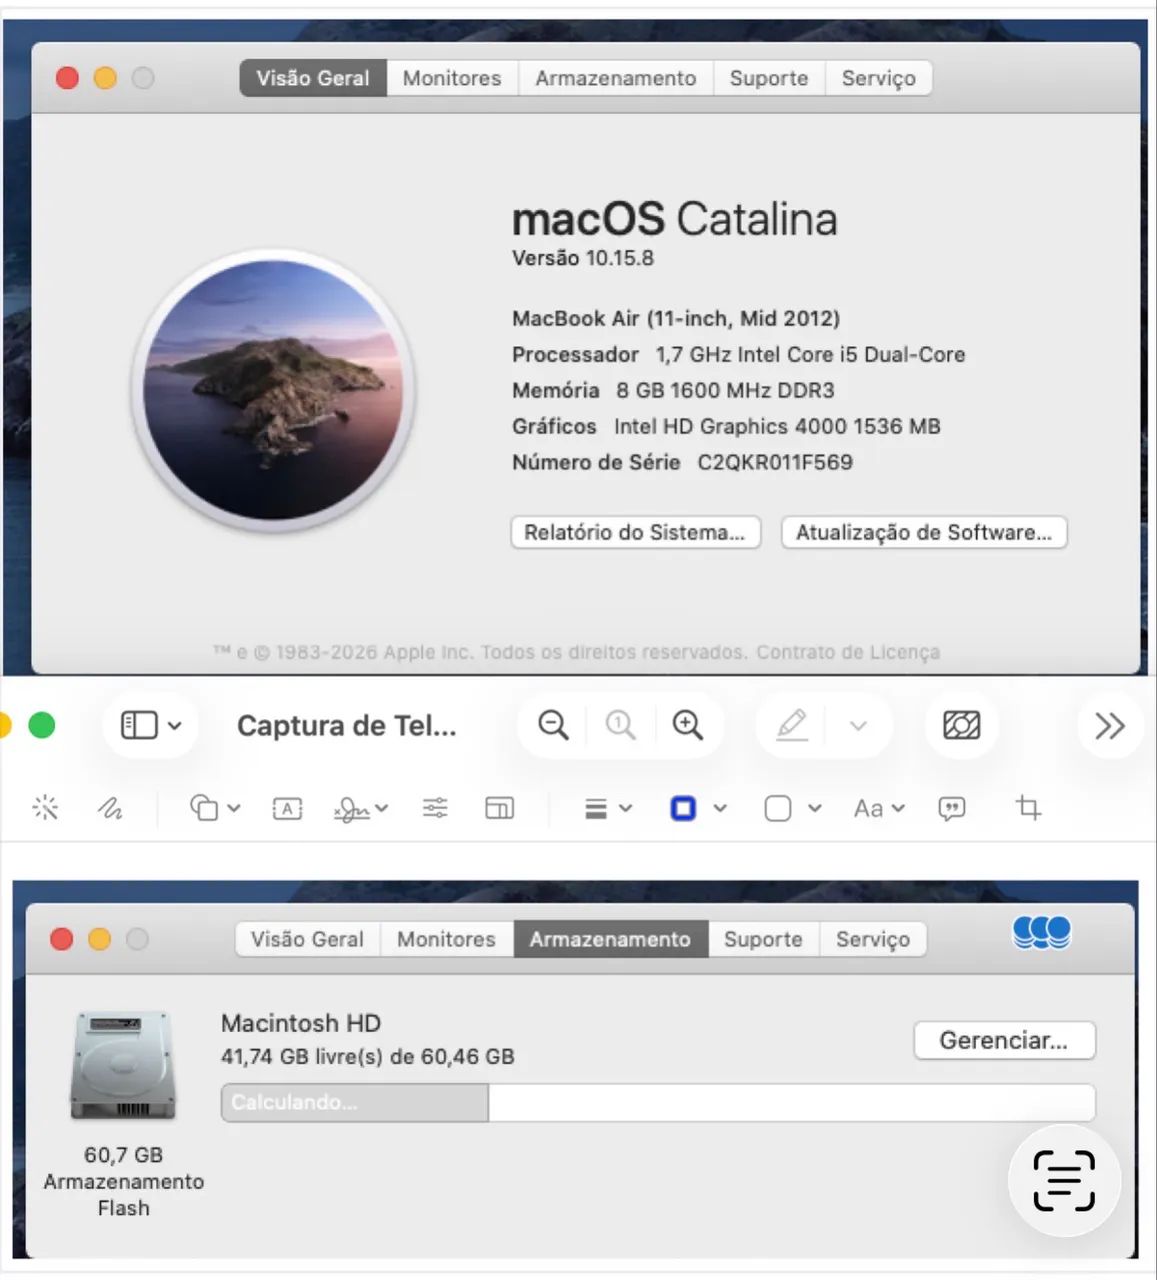Screen dimensions: 1157x1280
Task: Select Visão Geral tab in upper window
Action: click(x=313, y=78)
